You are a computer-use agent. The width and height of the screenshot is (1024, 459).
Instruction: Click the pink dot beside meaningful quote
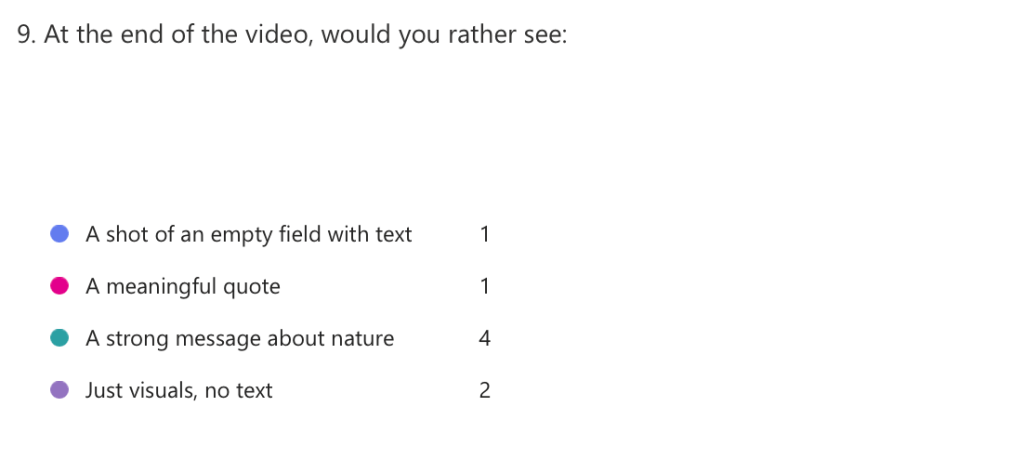(60, 287)
